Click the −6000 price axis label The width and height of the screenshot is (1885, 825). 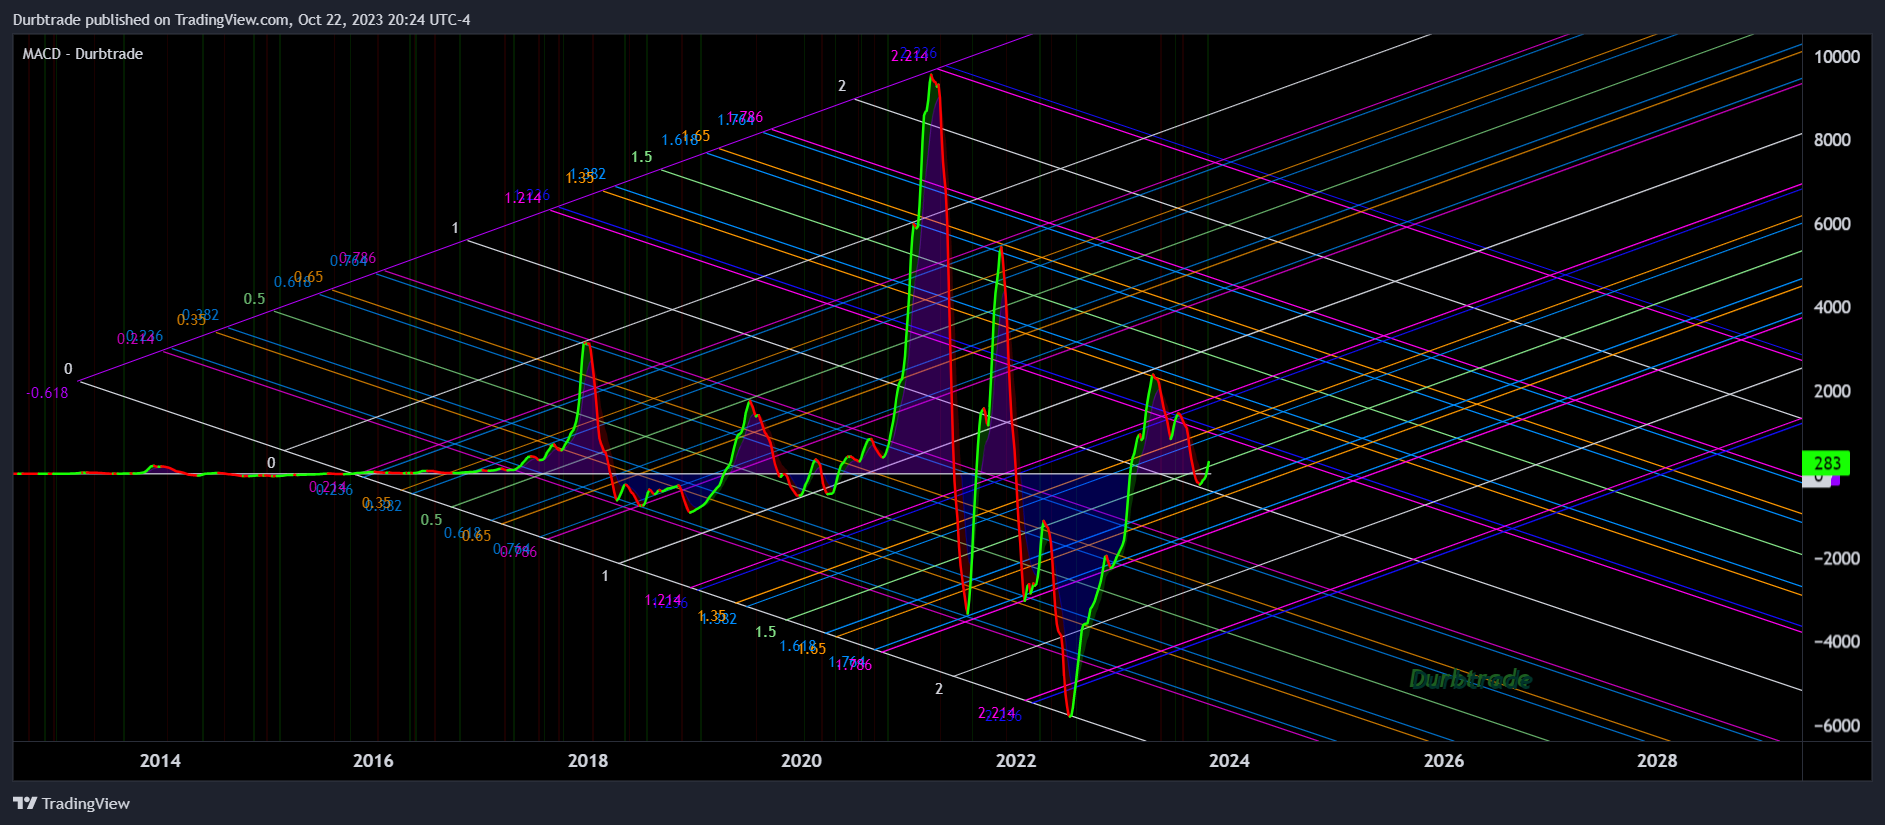[1837, 726]
